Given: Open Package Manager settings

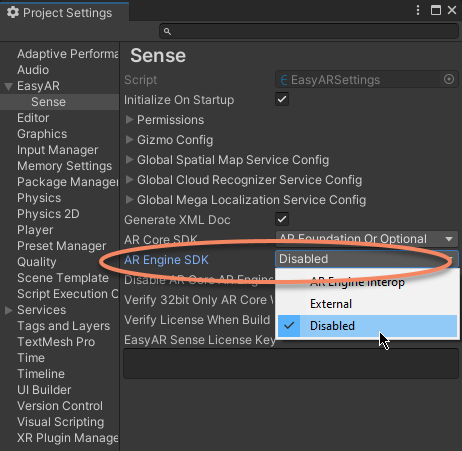Looking at the screenshot, I should 68,182.
